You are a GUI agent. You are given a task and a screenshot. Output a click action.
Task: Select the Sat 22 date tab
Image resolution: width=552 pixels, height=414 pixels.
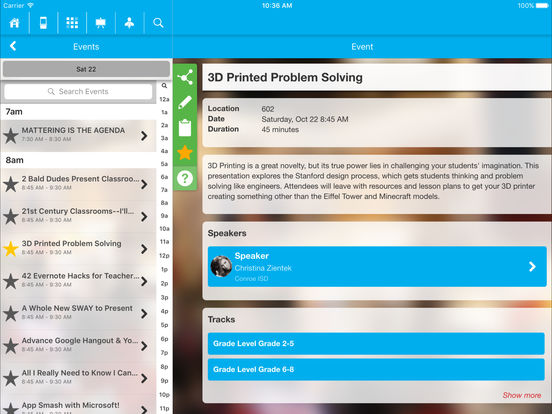[86, 69]
